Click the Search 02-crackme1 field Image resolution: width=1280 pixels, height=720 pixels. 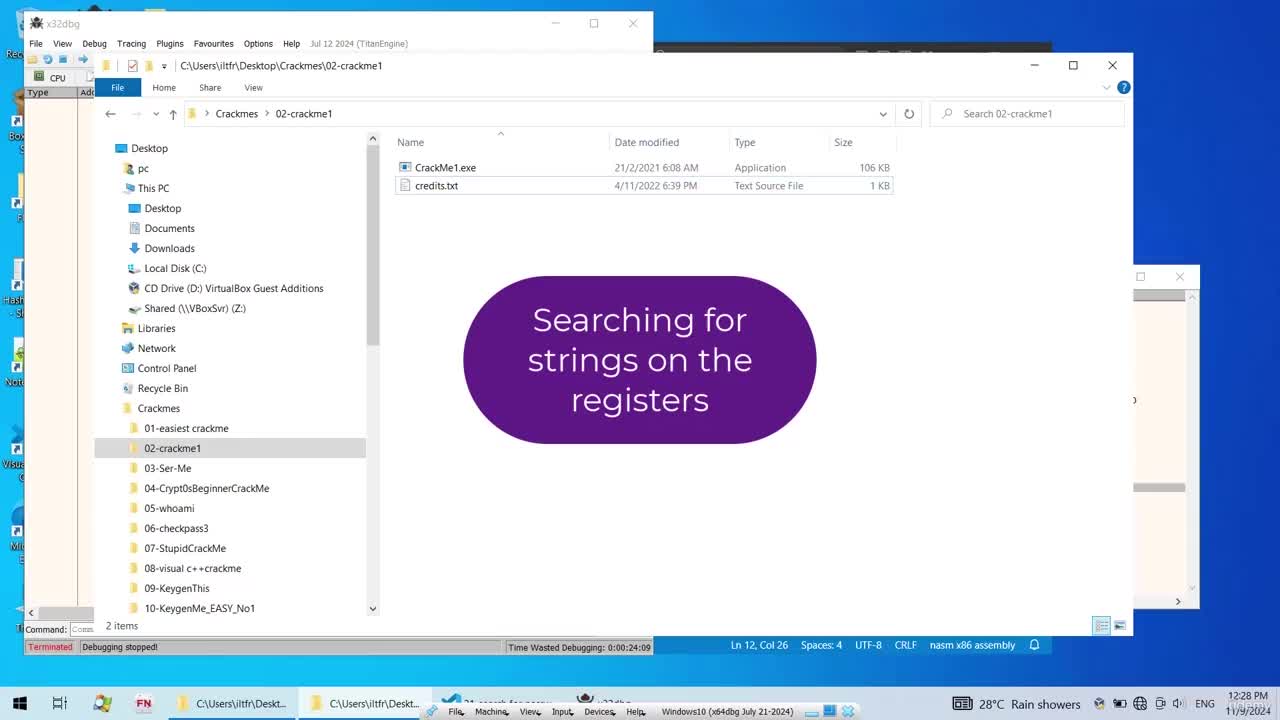(1027, 114)
